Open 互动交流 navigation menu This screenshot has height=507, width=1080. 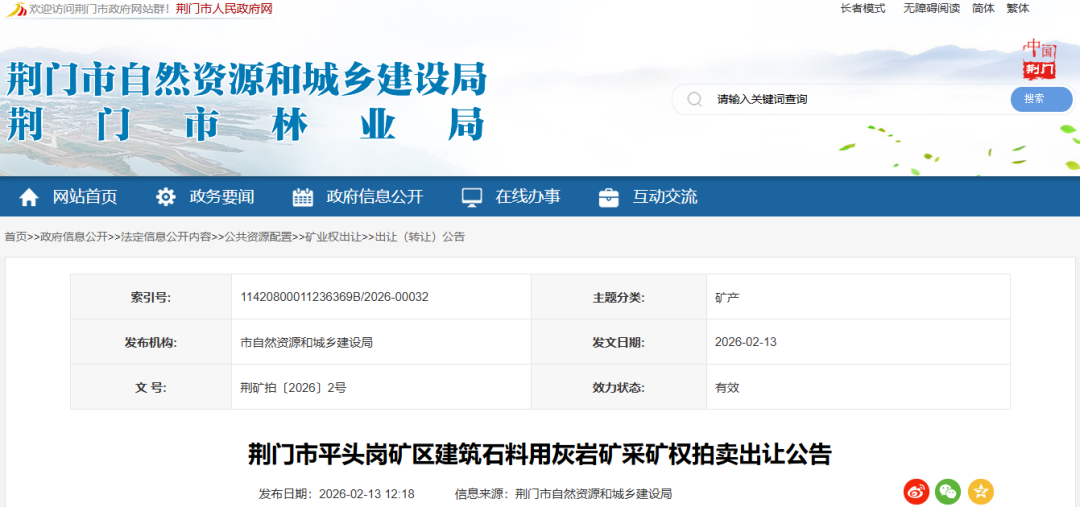664,197
